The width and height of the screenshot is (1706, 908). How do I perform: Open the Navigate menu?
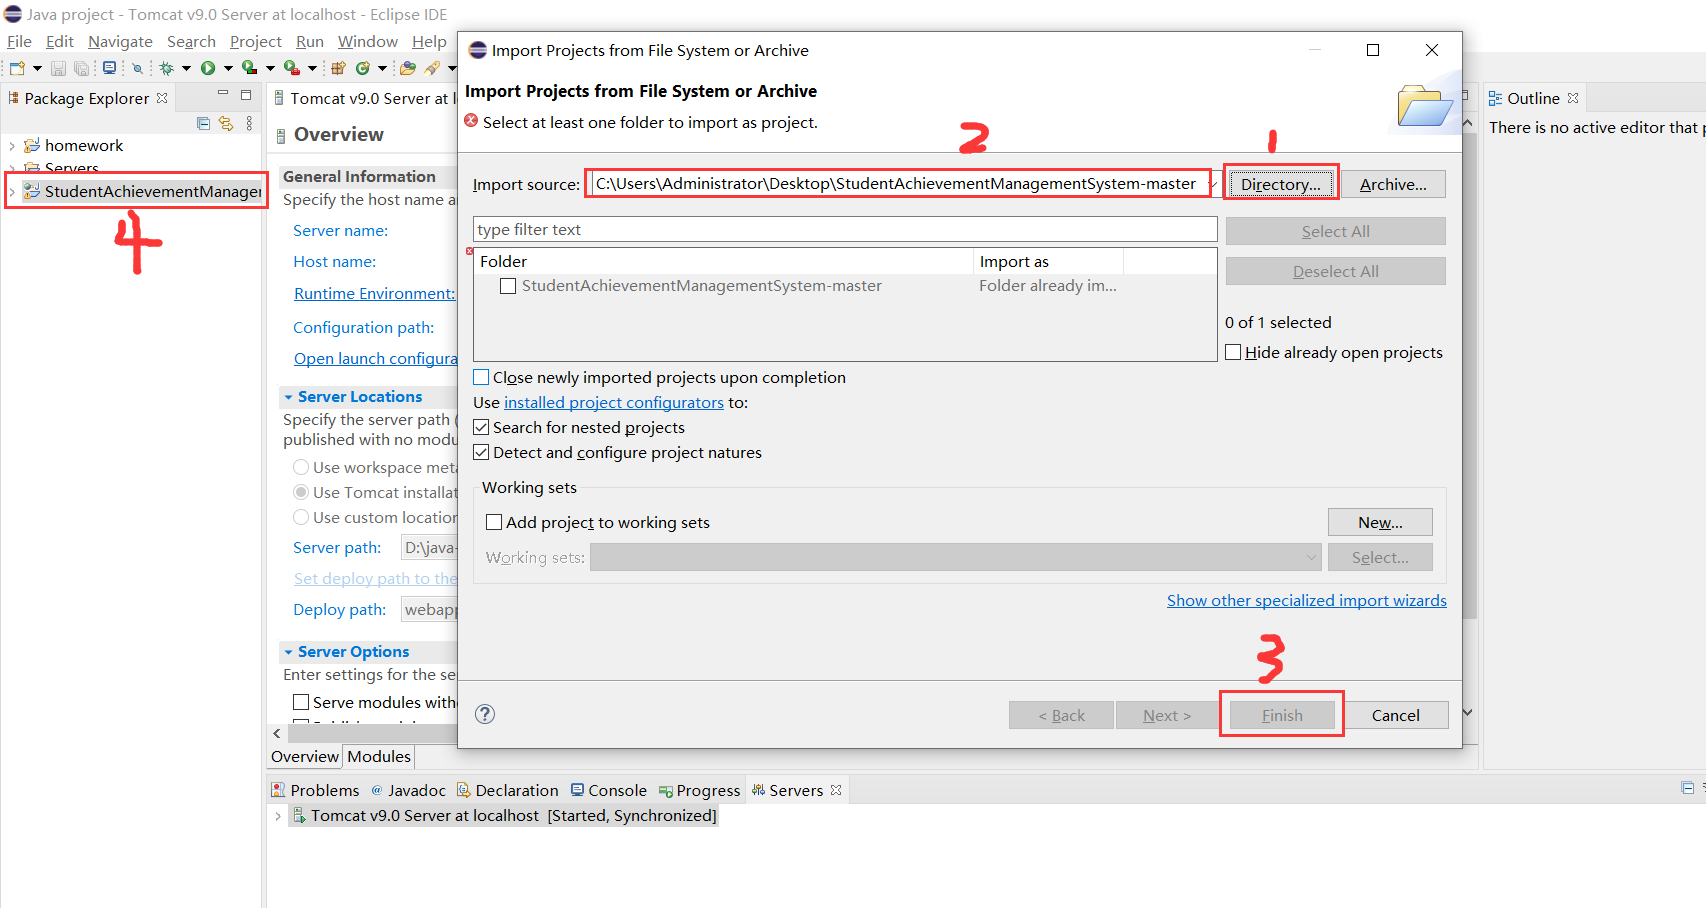pos(120,41)
